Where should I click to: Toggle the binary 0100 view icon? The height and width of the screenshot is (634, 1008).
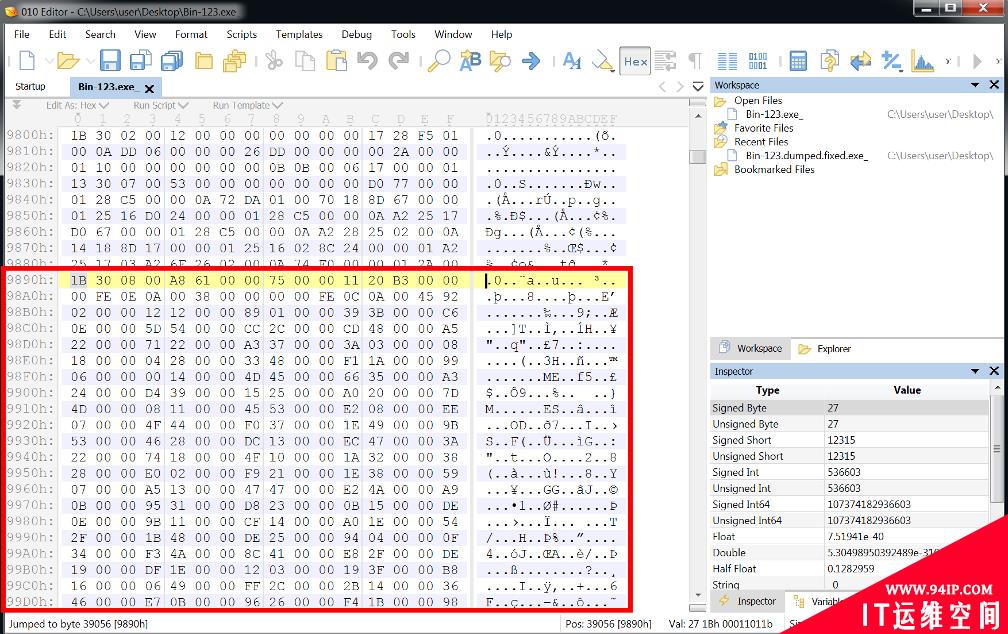[x=758, y=61]
